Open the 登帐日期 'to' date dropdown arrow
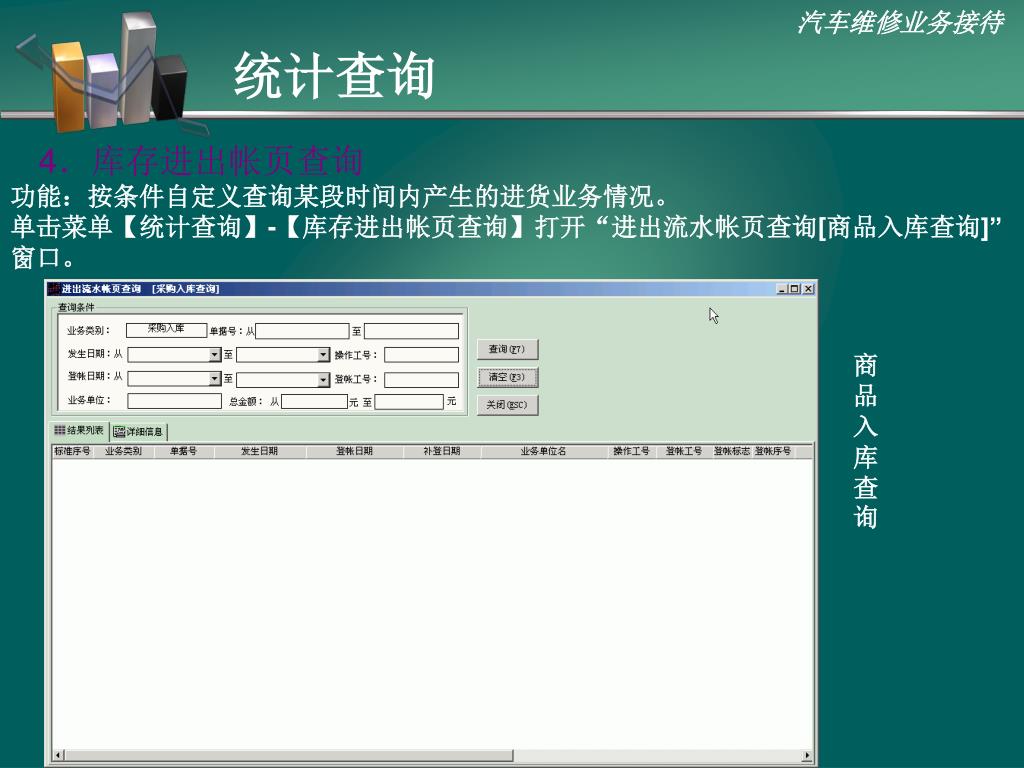The width and height of the screenshot is (1024, 768). (x=323, y=379)
